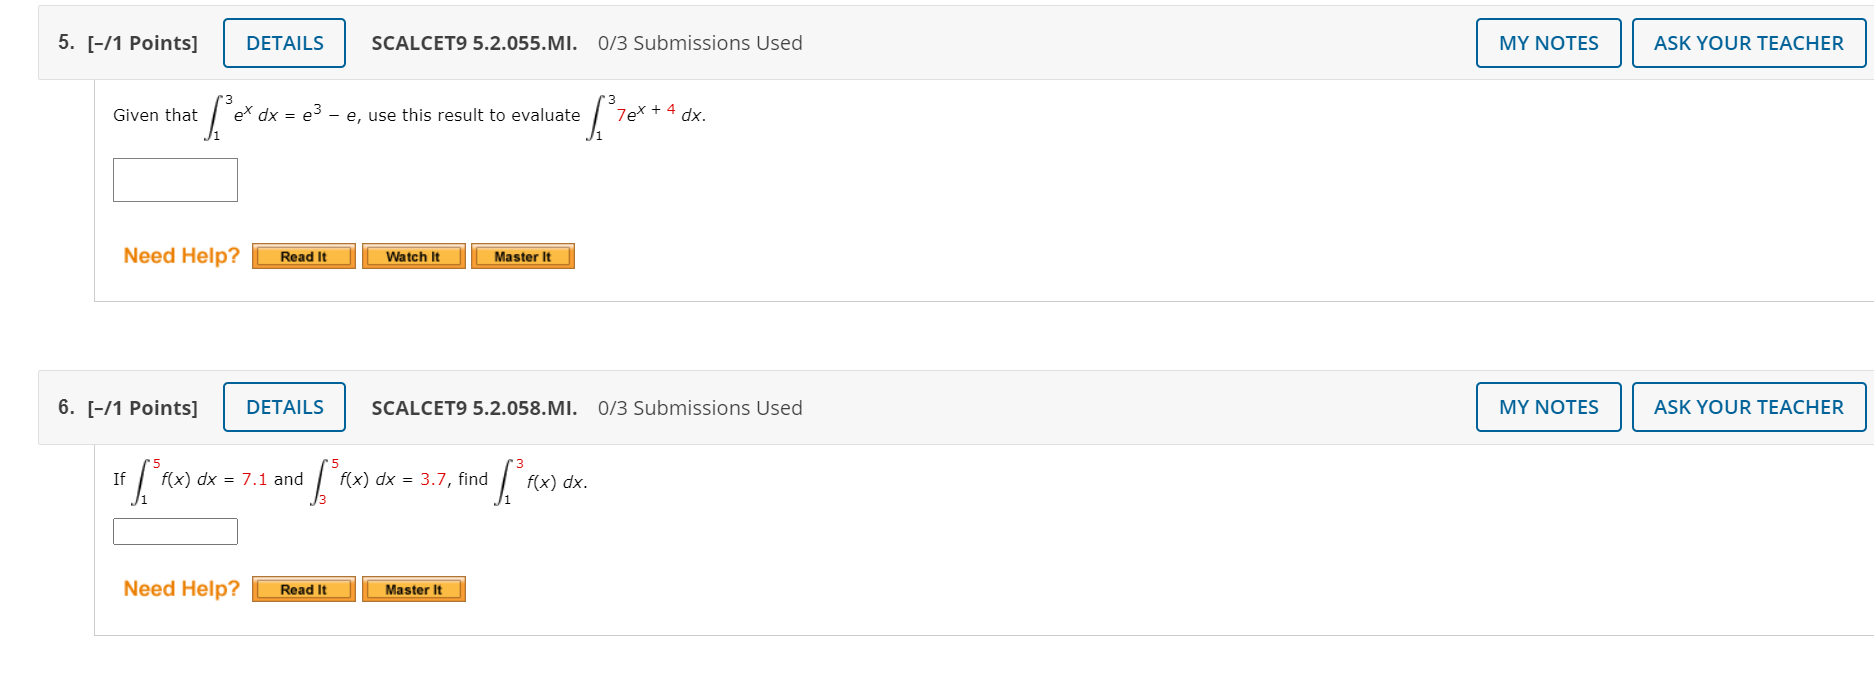Screen dimensions: 1874x697
Task: Ask Your Teacher about question 5
Action: coord(1748,43)
